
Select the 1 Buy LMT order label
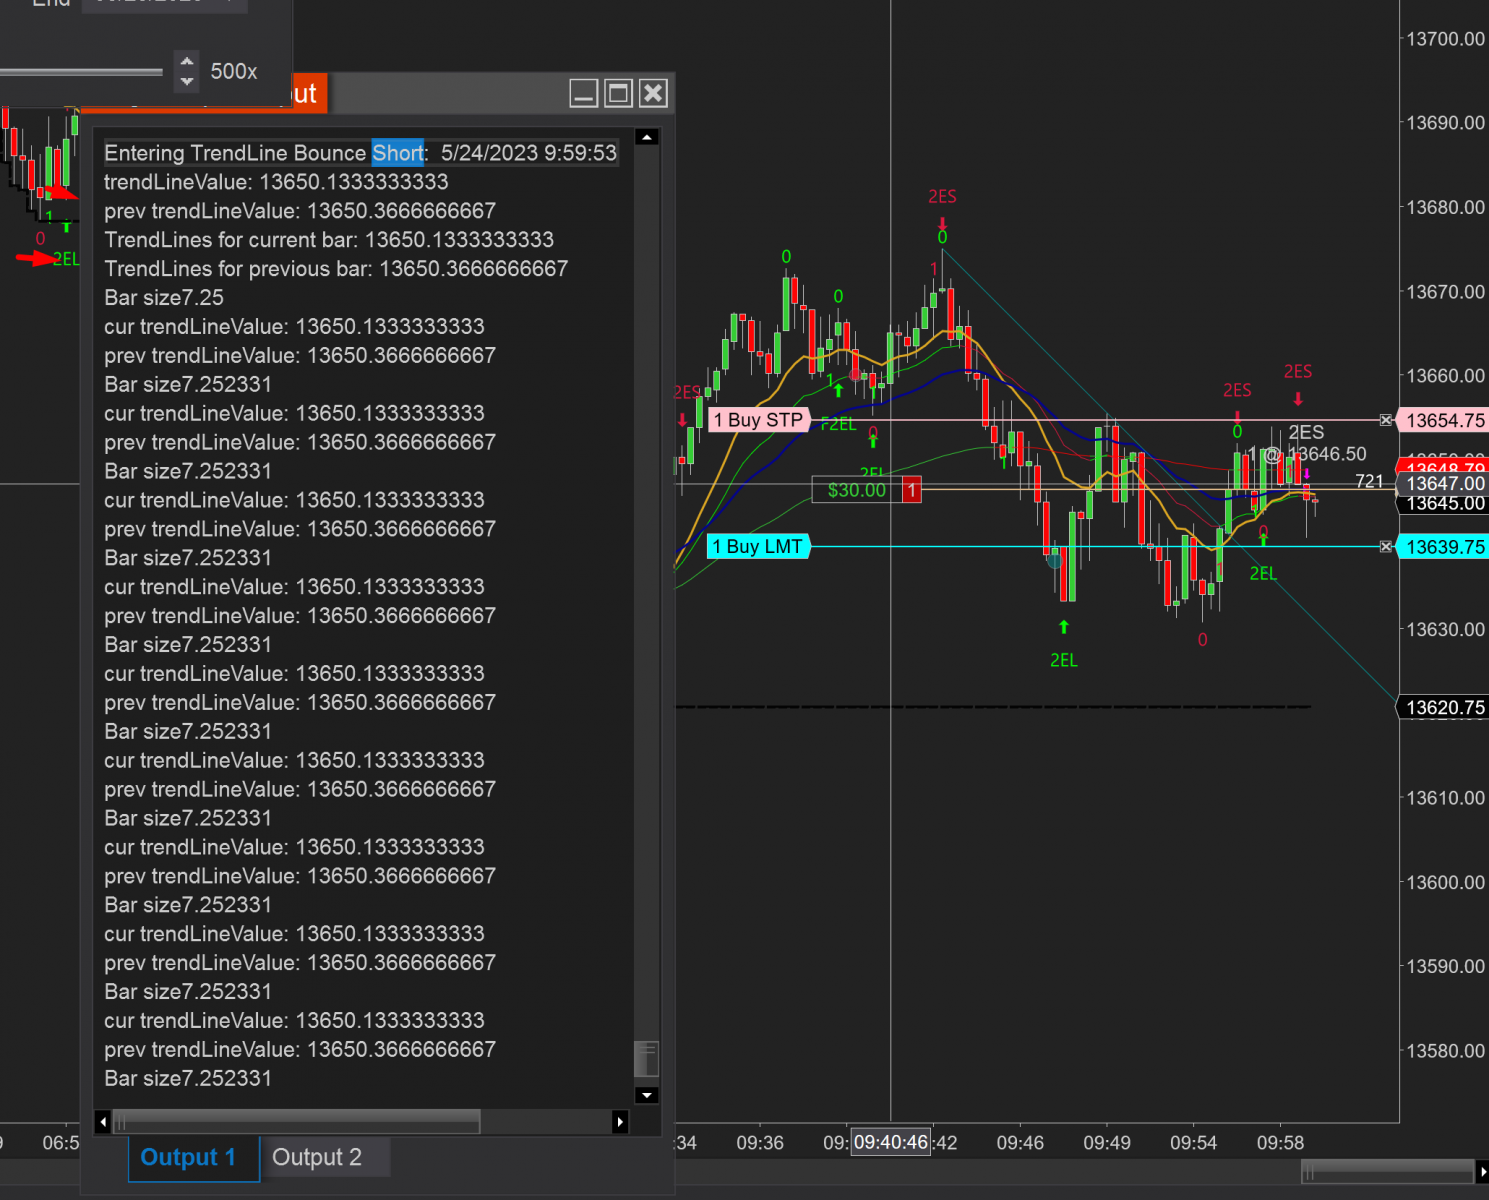click(758, 547)
